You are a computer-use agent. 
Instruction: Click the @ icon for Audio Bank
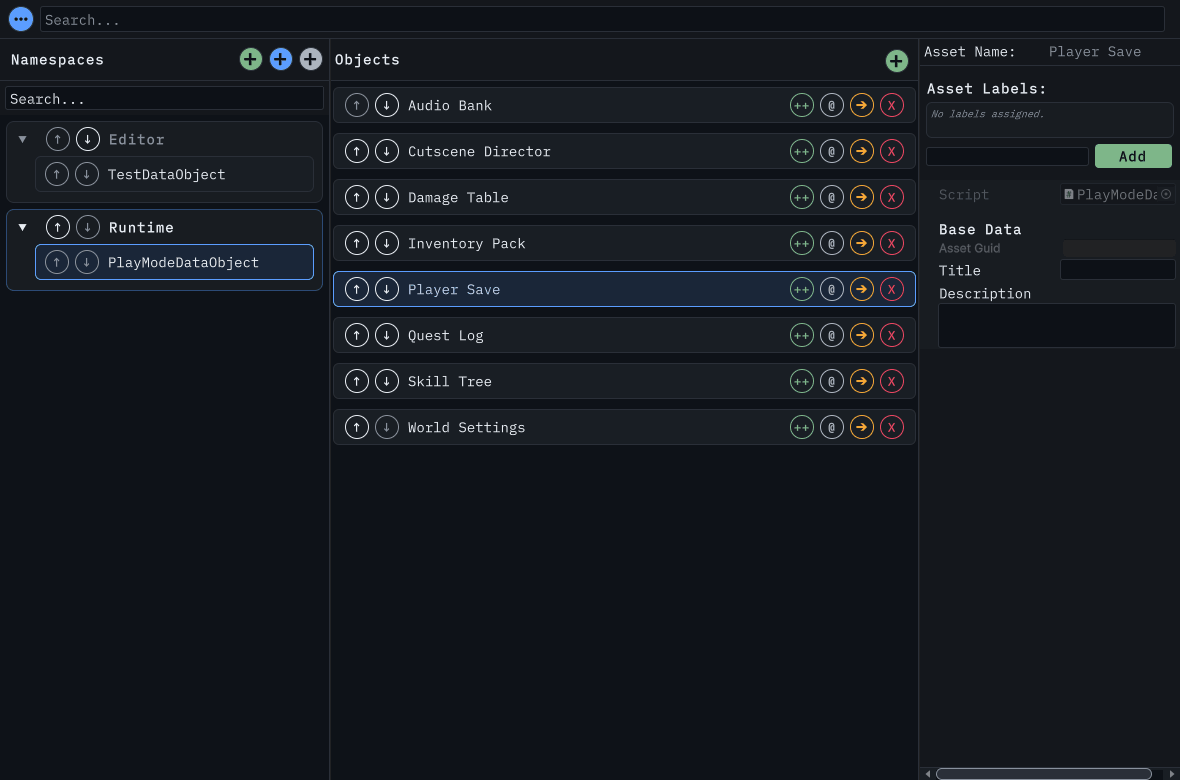[832, 105]
